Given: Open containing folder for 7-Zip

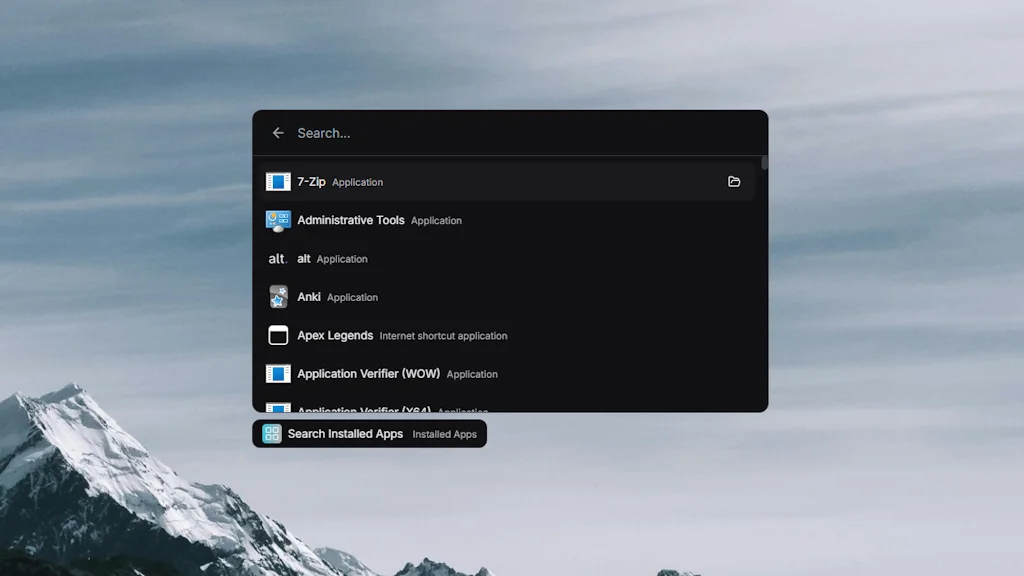Looking at the screenshot, I should 734,181.
